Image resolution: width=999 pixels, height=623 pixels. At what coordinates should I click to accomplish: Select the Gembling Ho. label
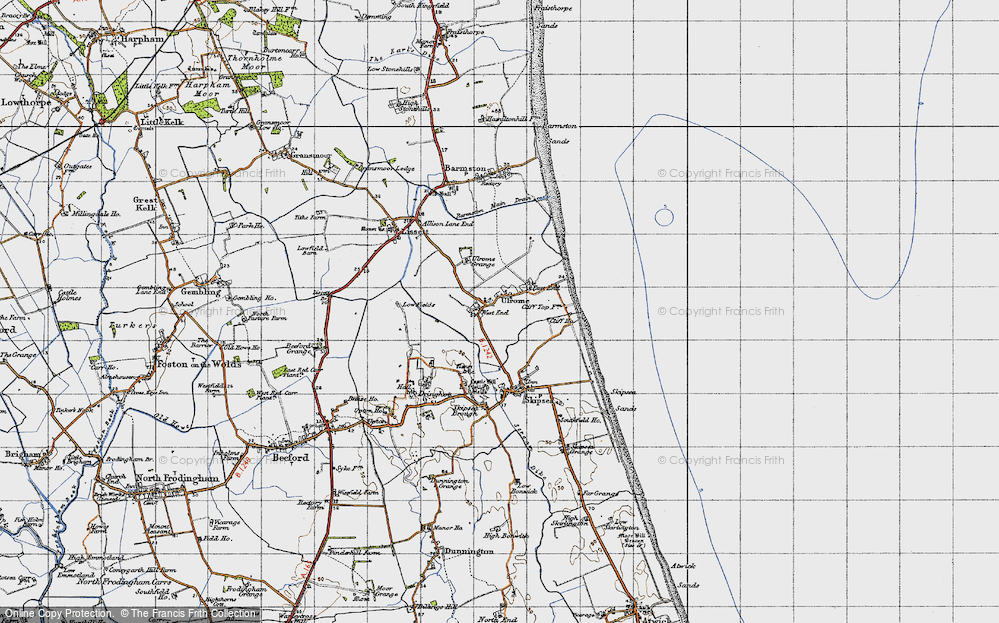tap(254, 298)
